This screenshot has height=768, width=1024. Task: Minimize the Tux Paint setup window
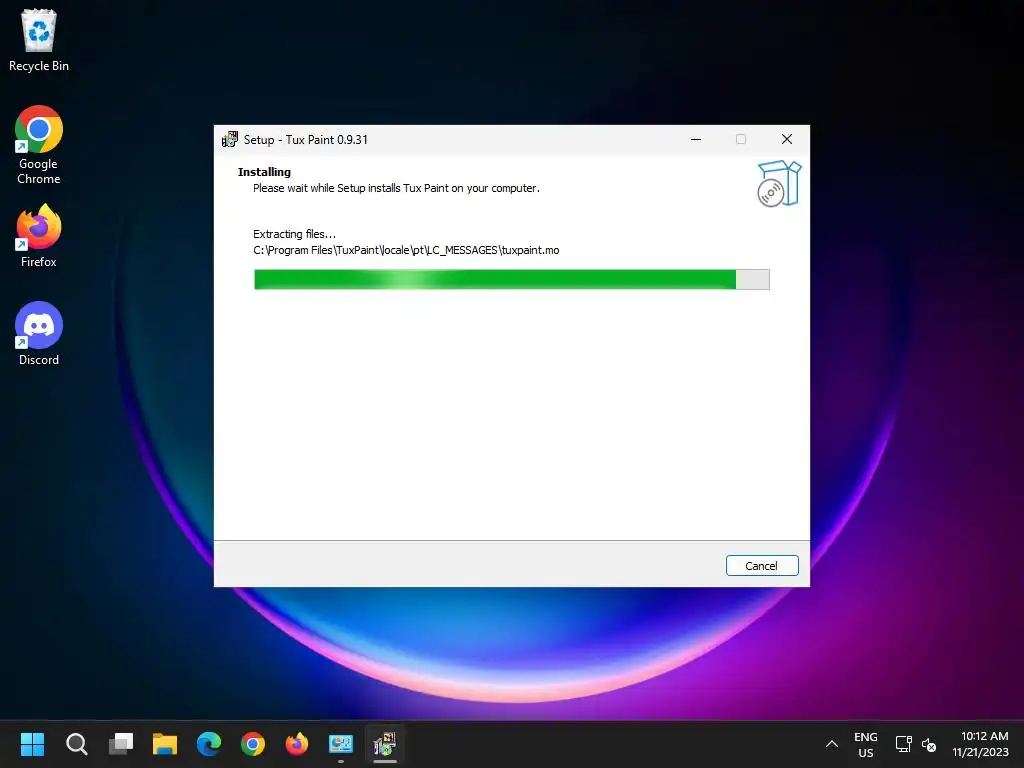[x=696, y=139]
